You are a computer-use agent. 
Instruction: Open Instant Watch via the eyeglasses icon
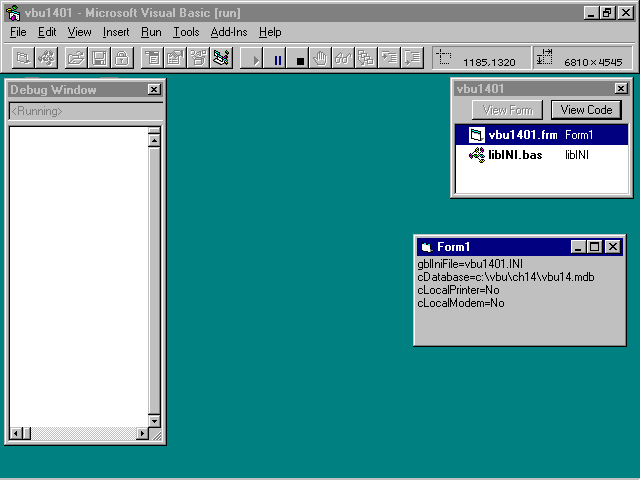point(343,59)
